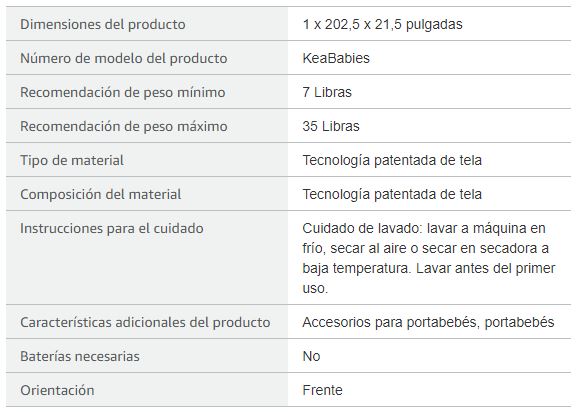Click 'Recomendación de peso mínimo' label
The height and width of the screenshot is (412, 578).
pos(122,92)
